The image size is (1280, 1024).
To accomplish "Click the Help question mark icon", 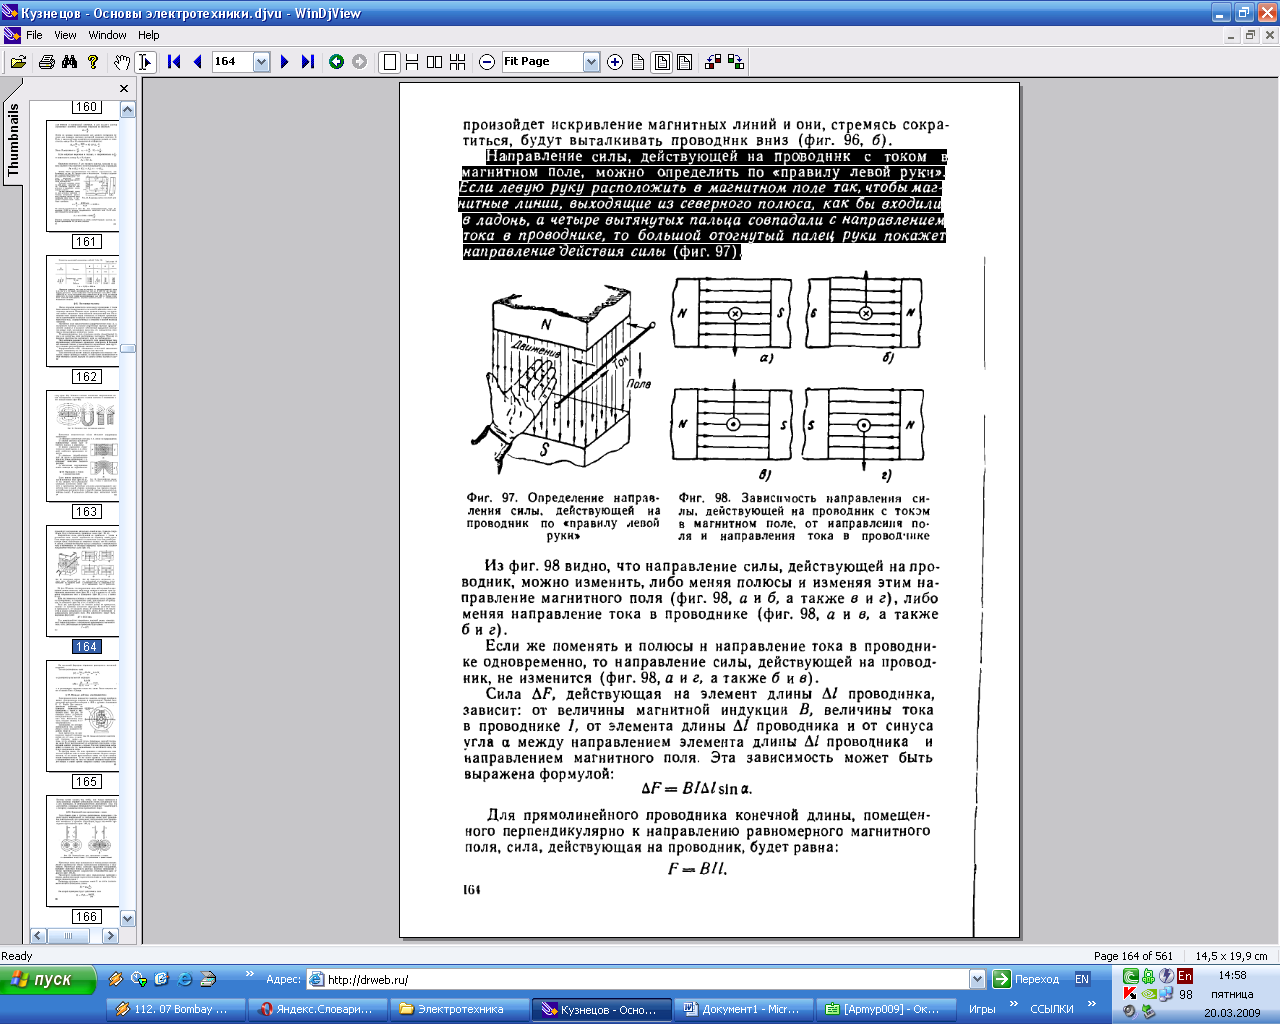I will pos(93,62).
